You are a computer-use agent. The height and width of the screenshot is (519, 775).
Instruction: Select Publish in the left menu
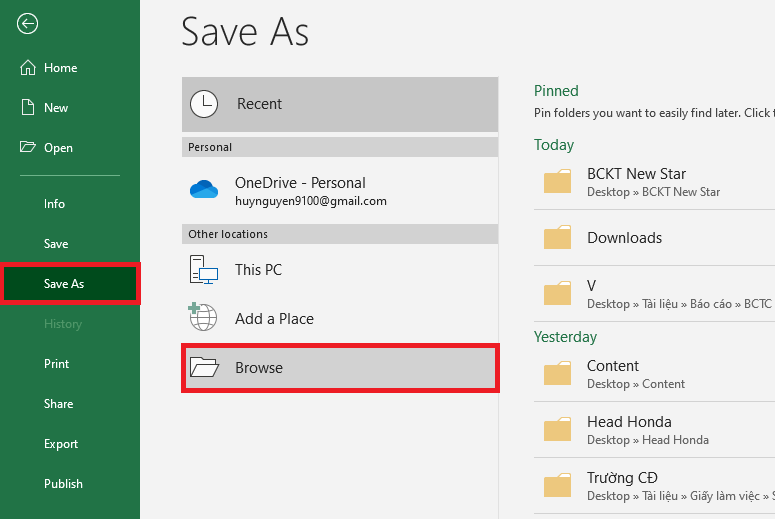(x=63, y=484)
